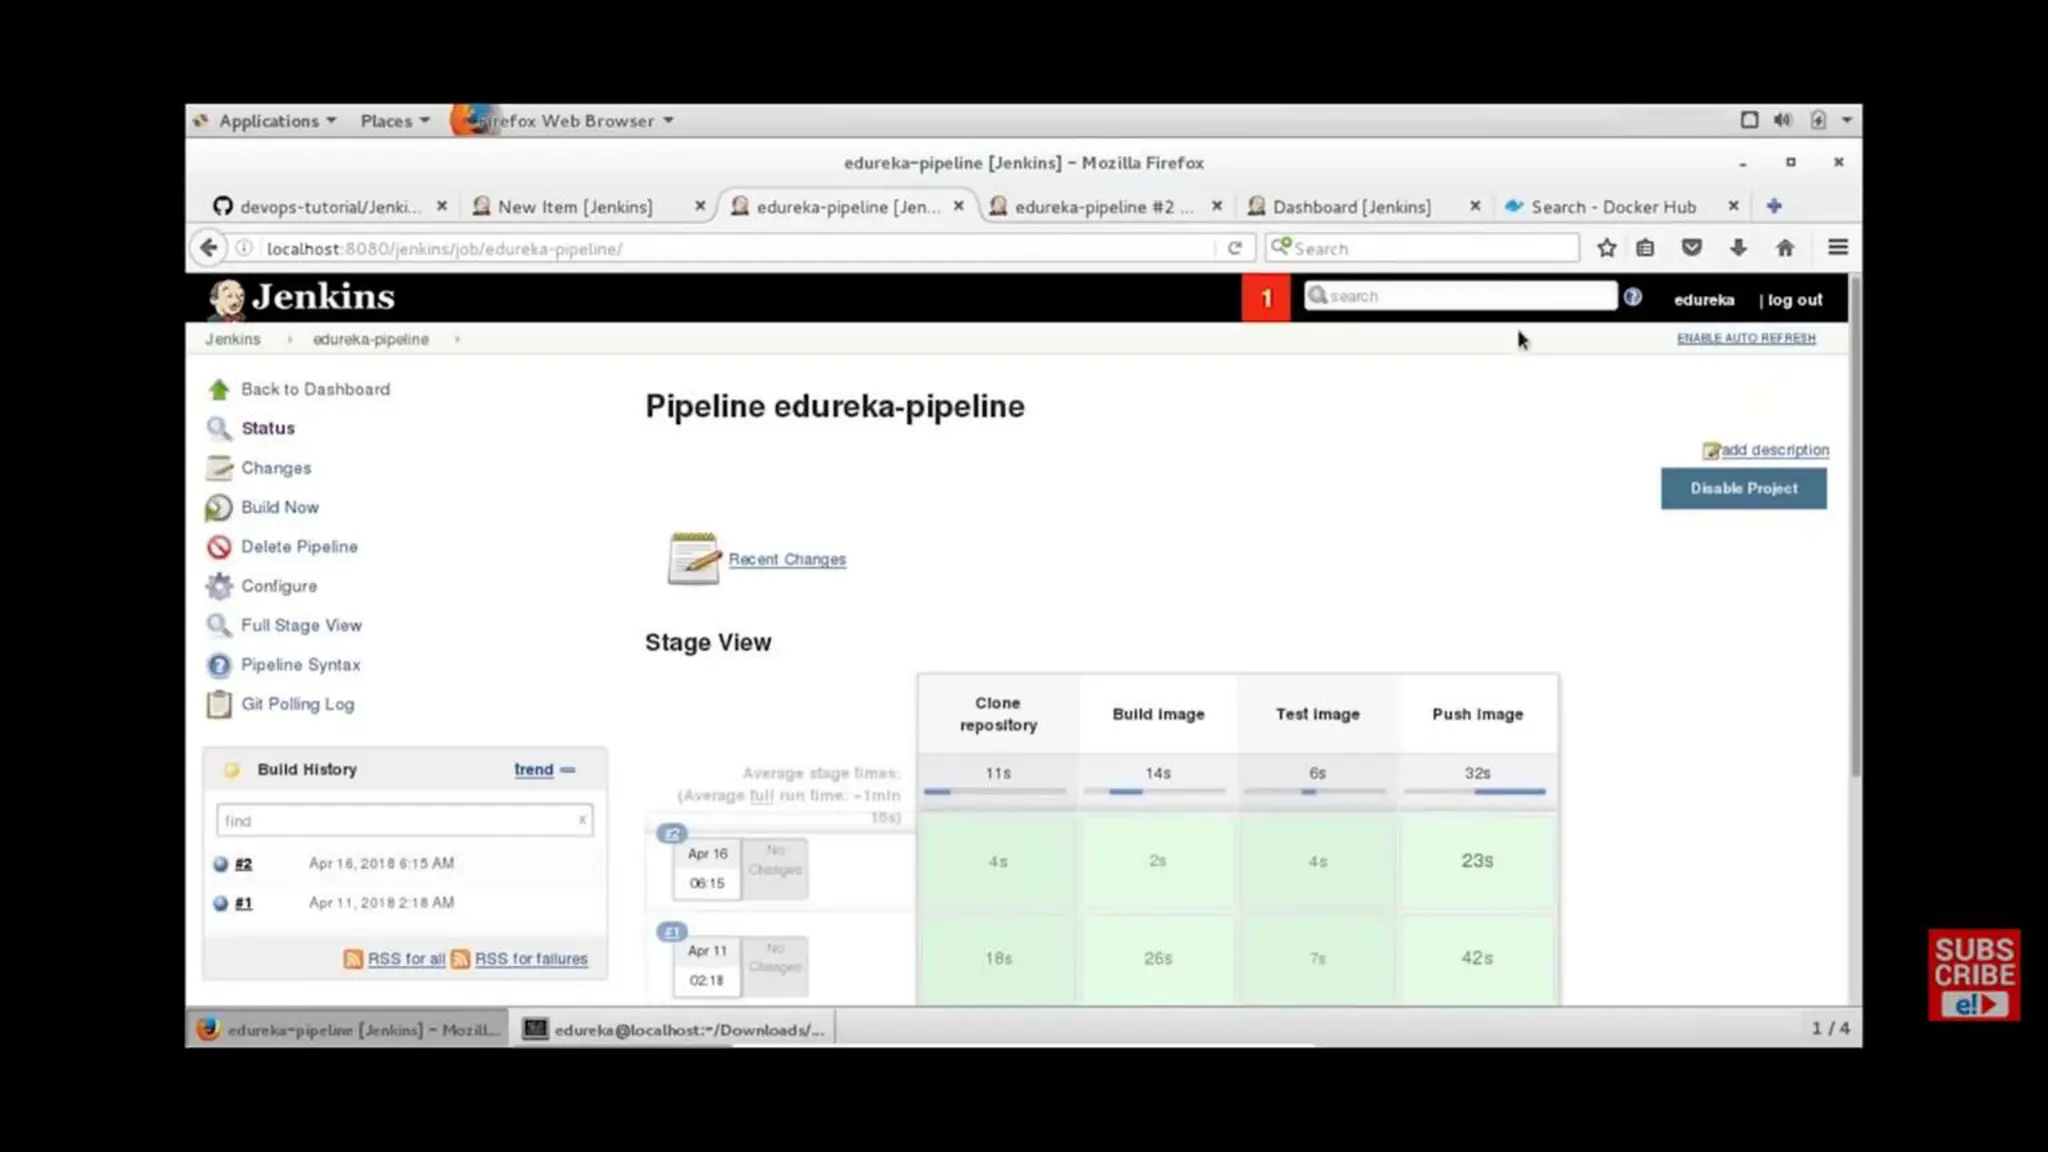Click the RSS for all feed icon
Image resolution: width=2048 pixels, height=1152 pixels.
[x=353, y=959]
